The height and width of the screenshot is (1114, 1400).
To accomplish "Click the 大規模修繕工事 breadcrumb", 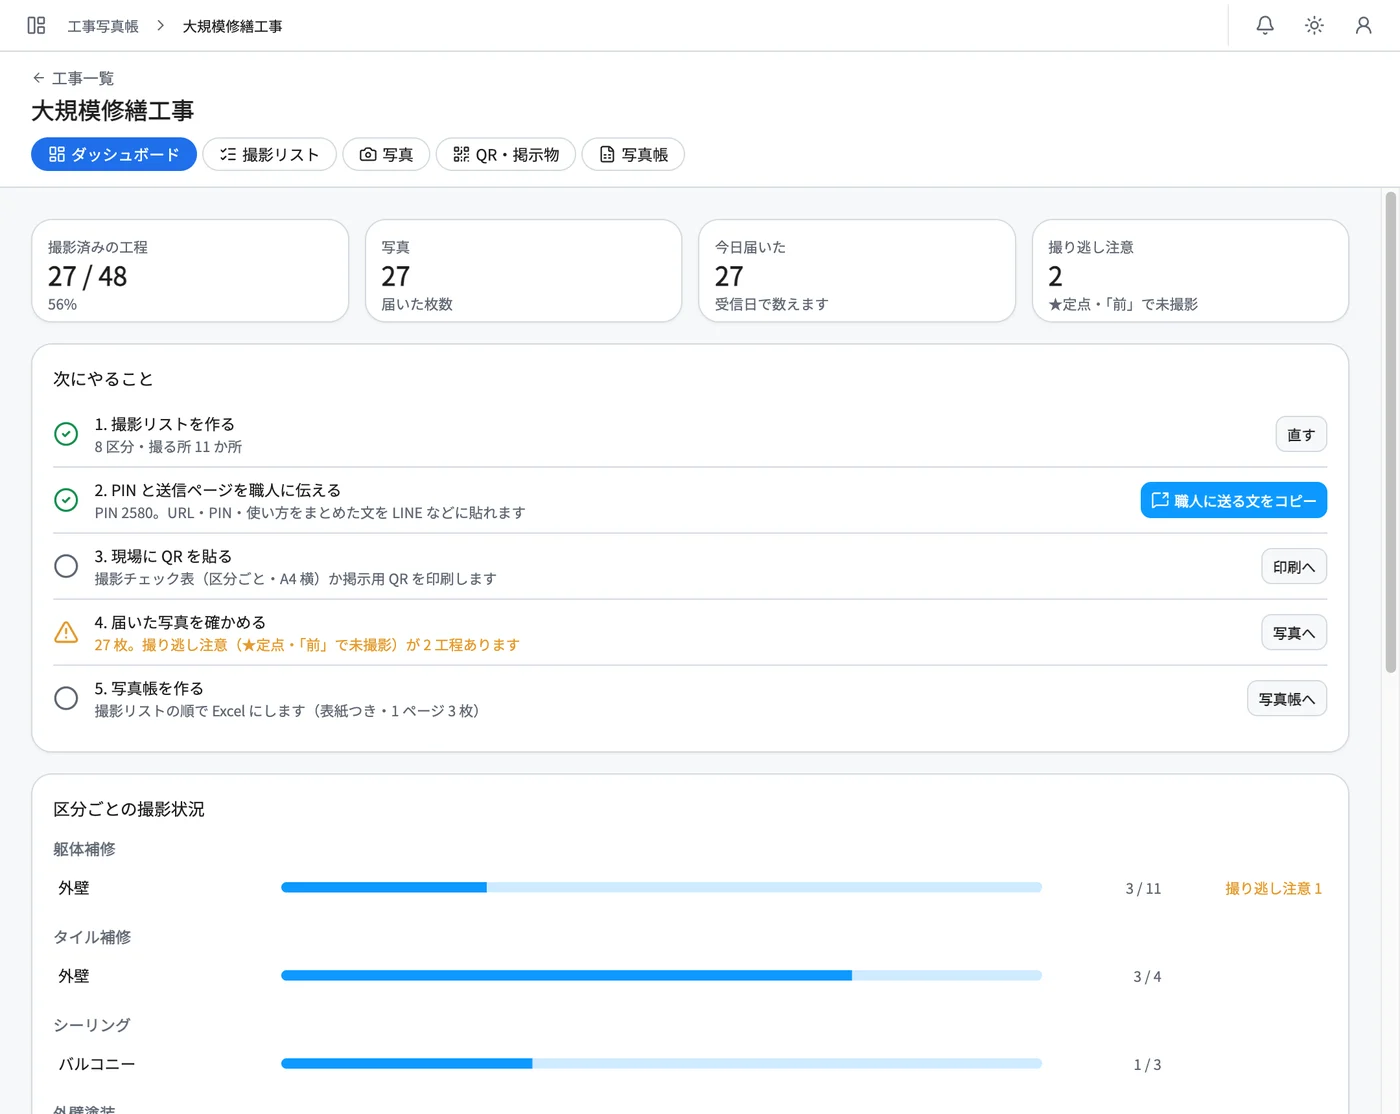I will [232, 26].
